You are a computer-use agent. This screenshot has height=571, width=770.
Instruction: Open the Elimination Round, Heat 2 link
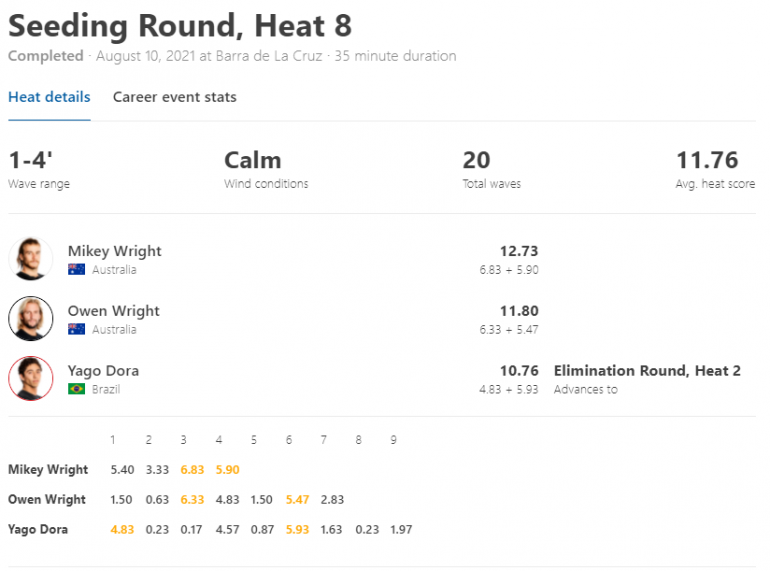pyautogui.click(x=647, y=371)
